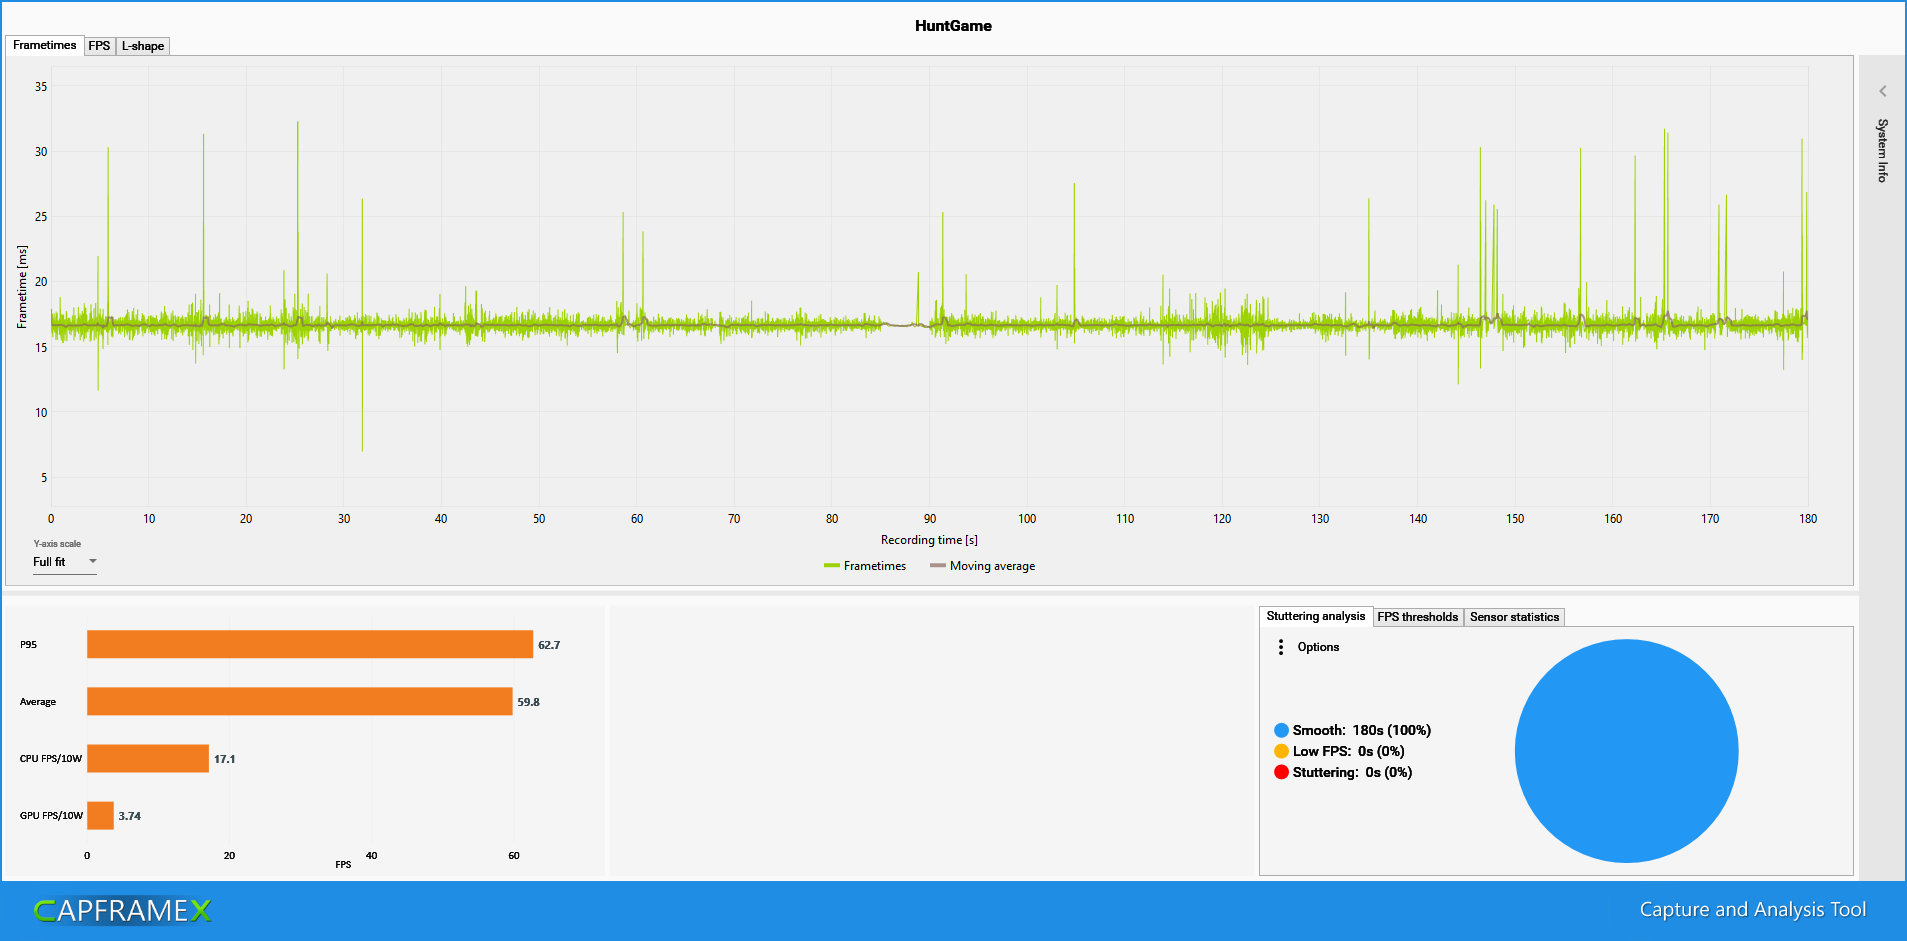Open the Stuttering analysis tab
The height and width of the screenshot is (941, 1907).
point(1315,616)
